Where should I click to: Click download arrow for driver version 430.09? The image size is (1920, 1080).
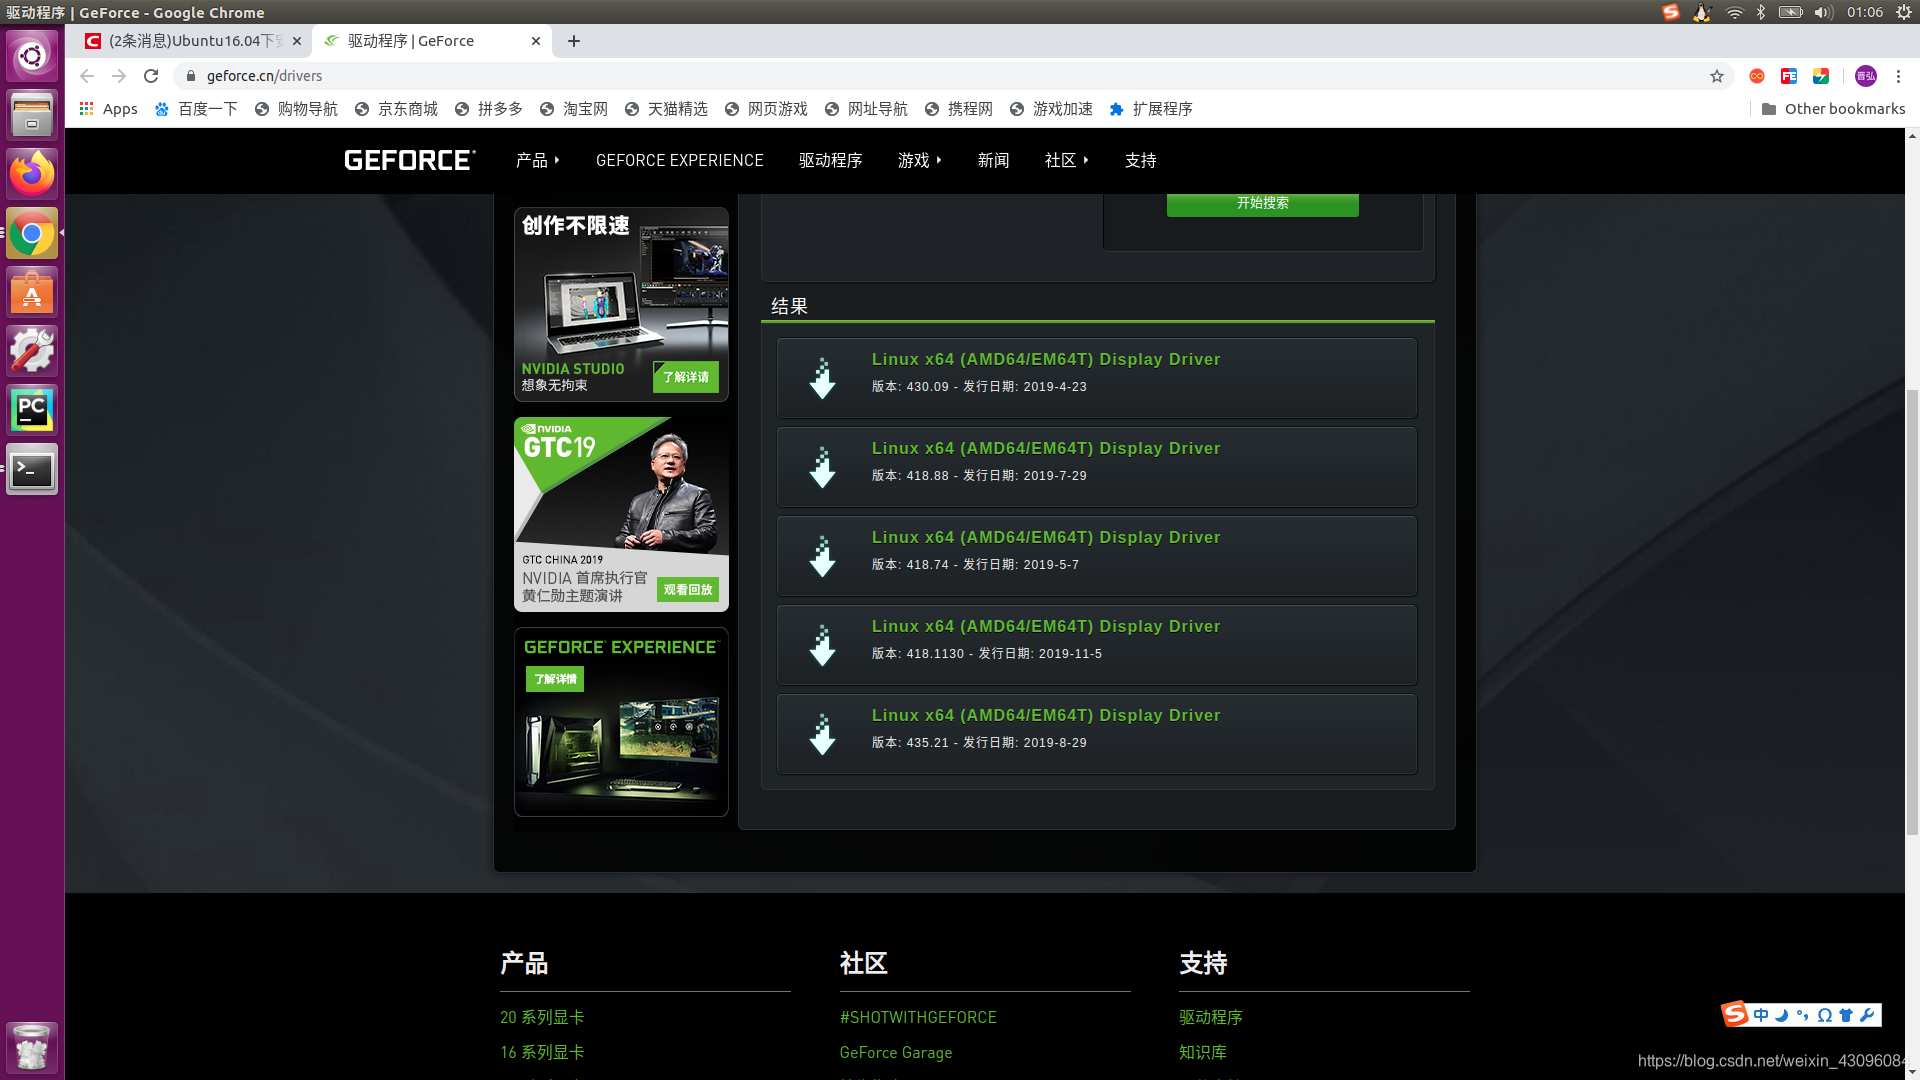(x=822, y=378)
